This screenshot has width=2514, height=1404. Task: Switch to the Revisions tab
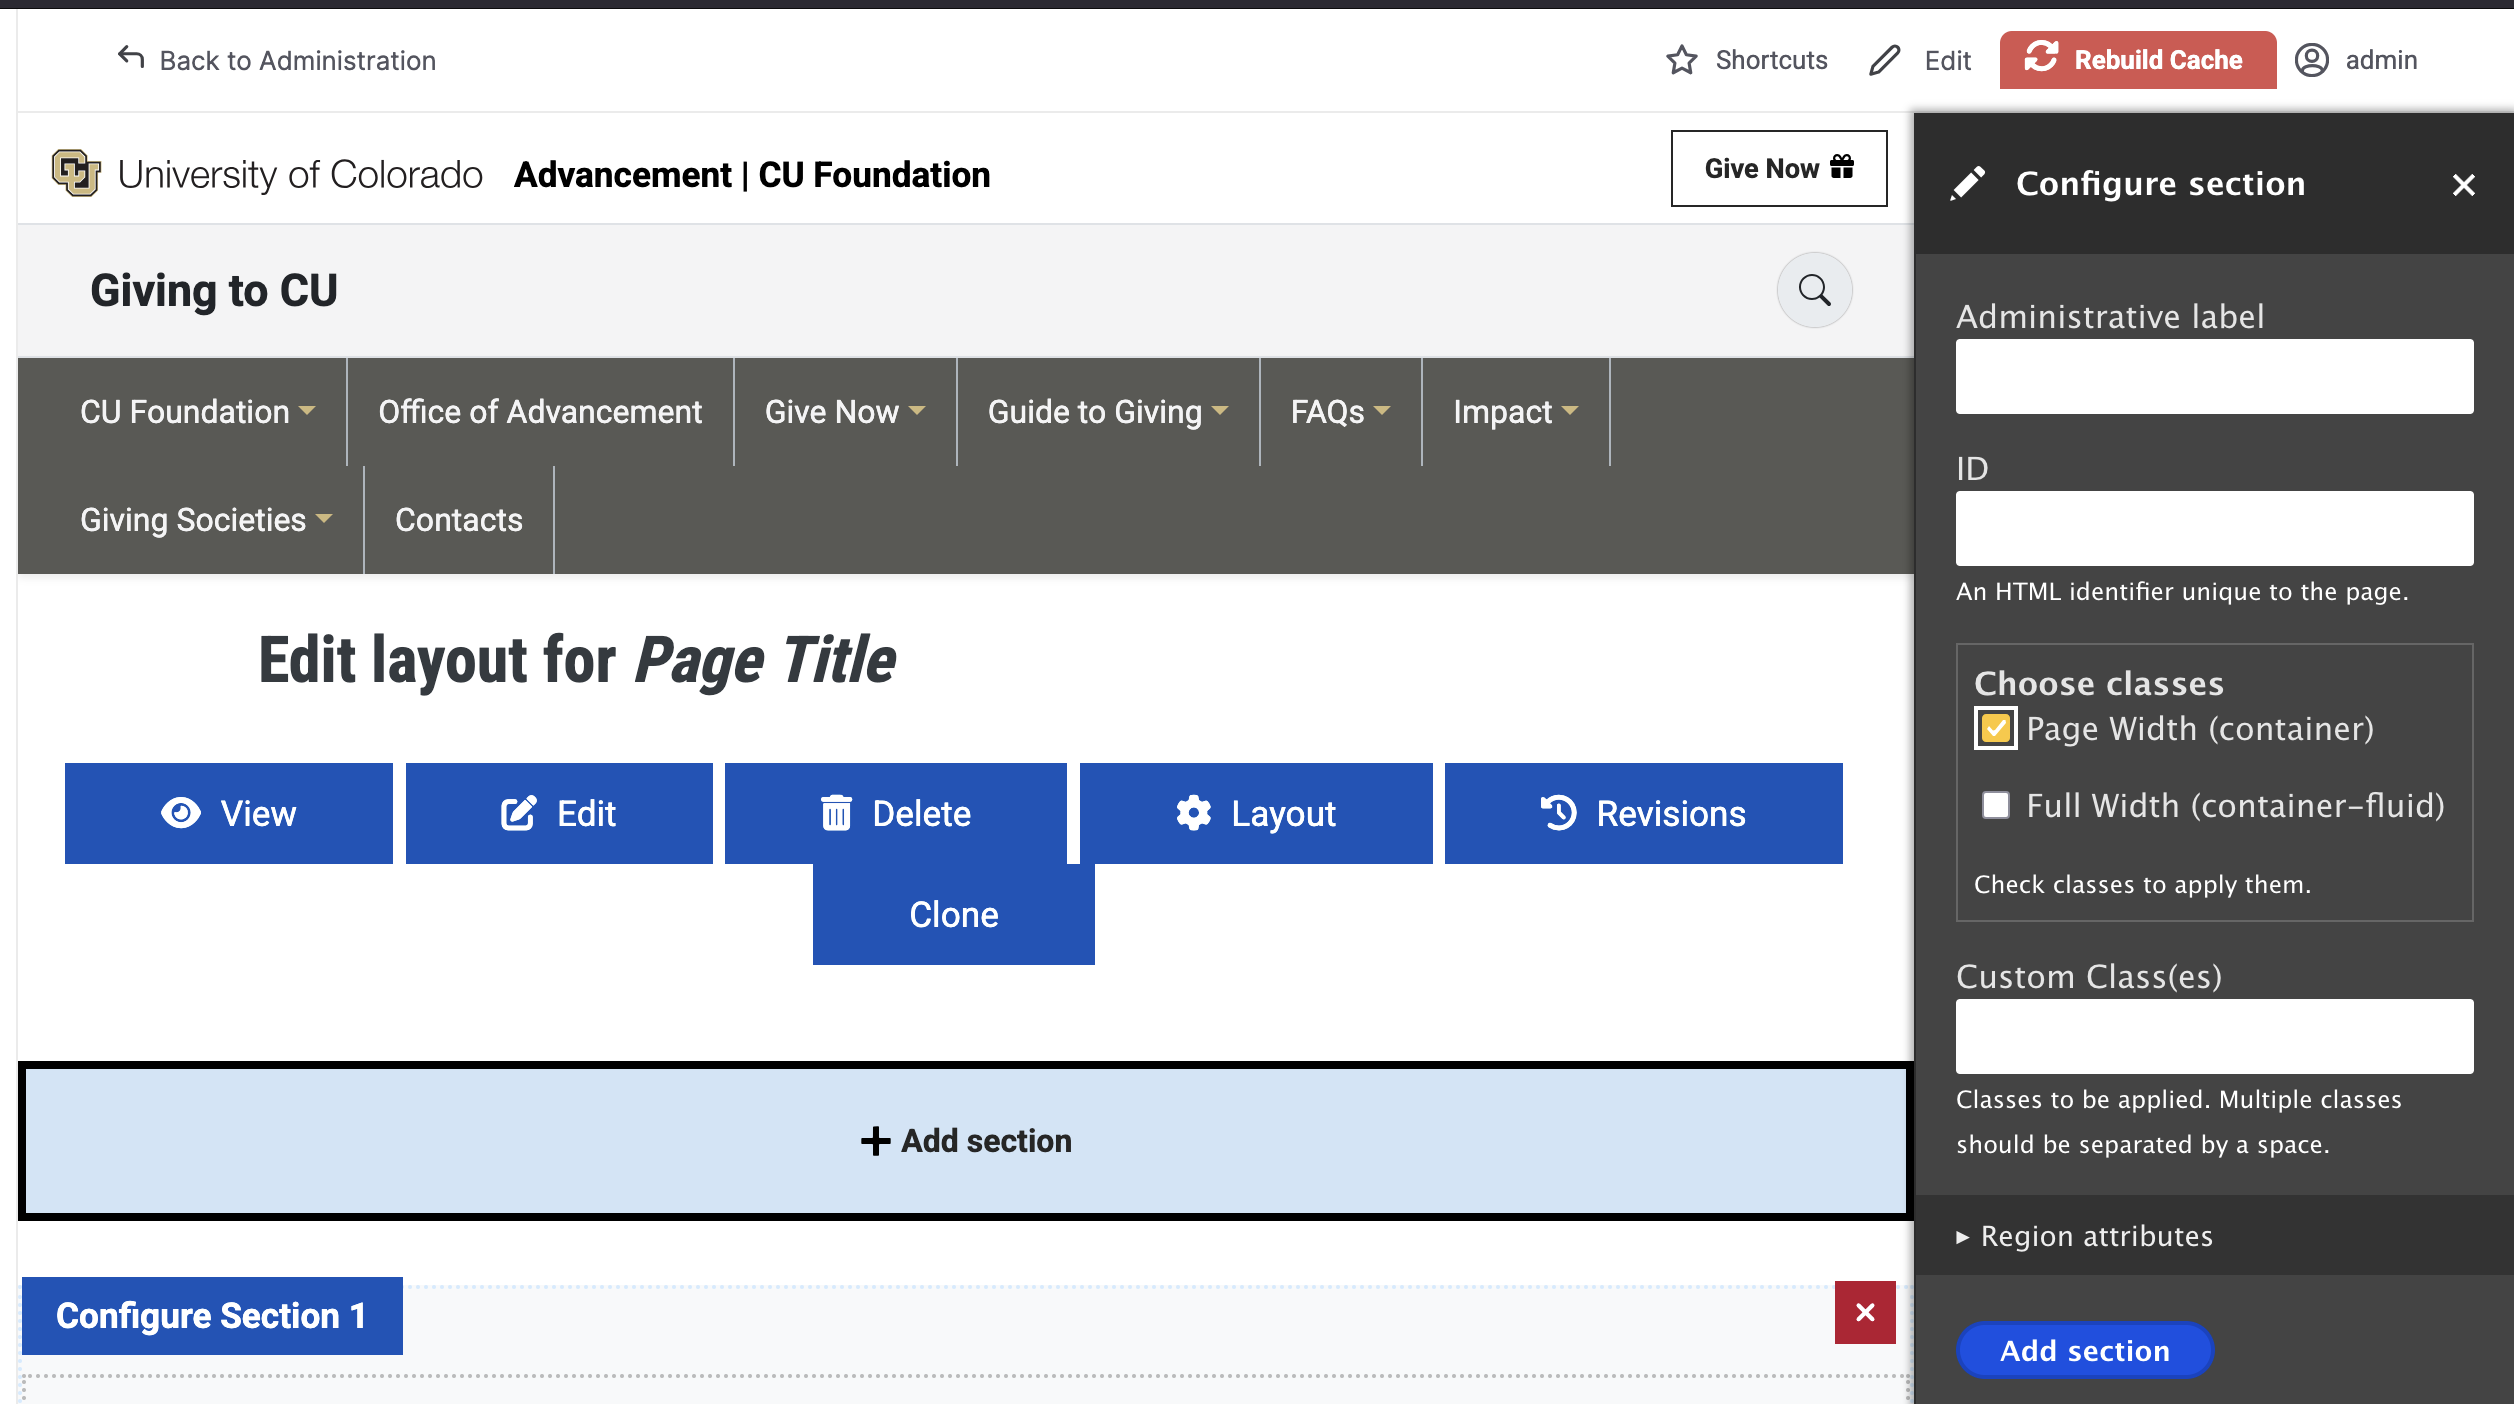tap(1643, 813)
